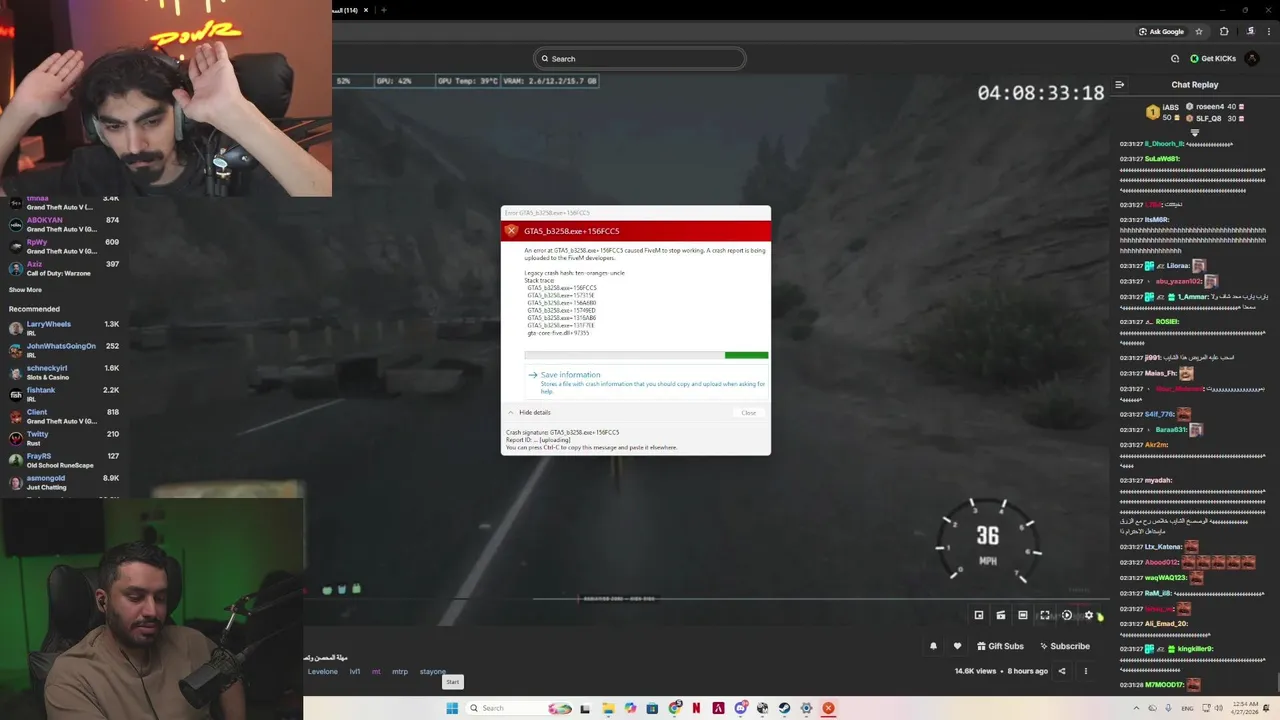This screenshot has width=1280, height=720.
Task: Show hidden tray icons chevron
Action: [1134, 708]
